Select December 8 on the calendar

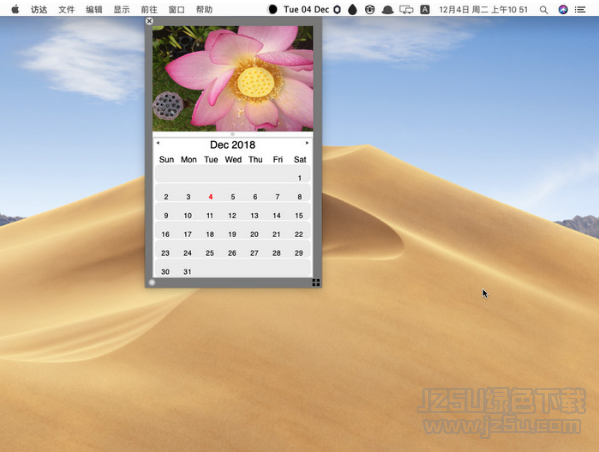[x=300, y=196]
